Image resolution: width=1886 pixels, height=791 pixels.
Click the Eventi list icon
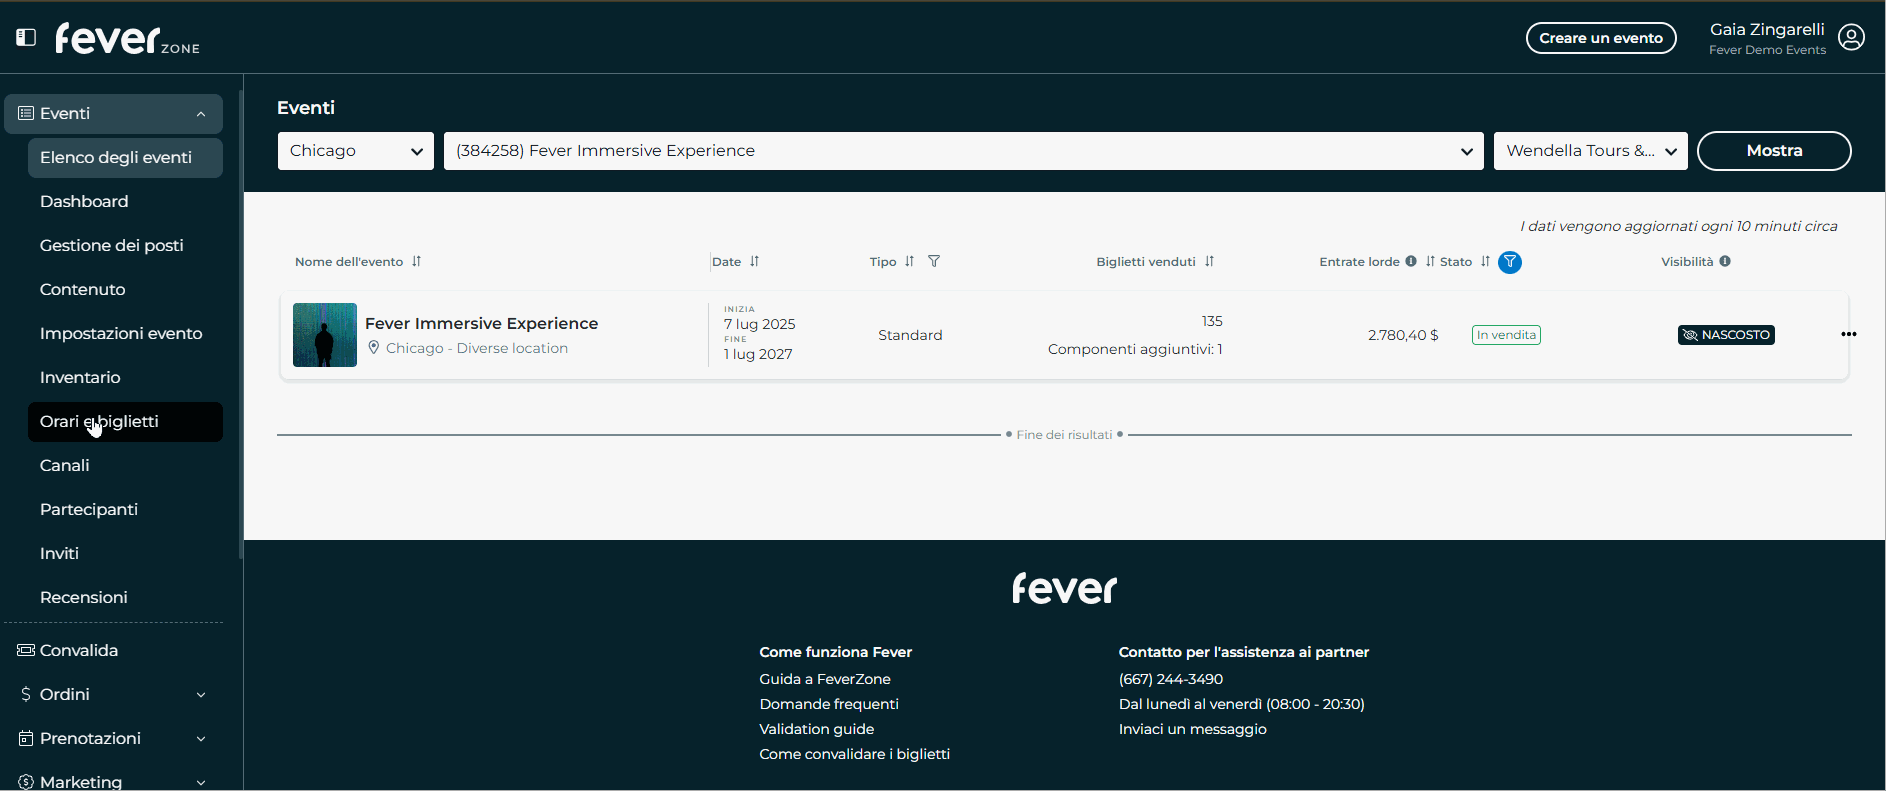click(x=26, y=113)
